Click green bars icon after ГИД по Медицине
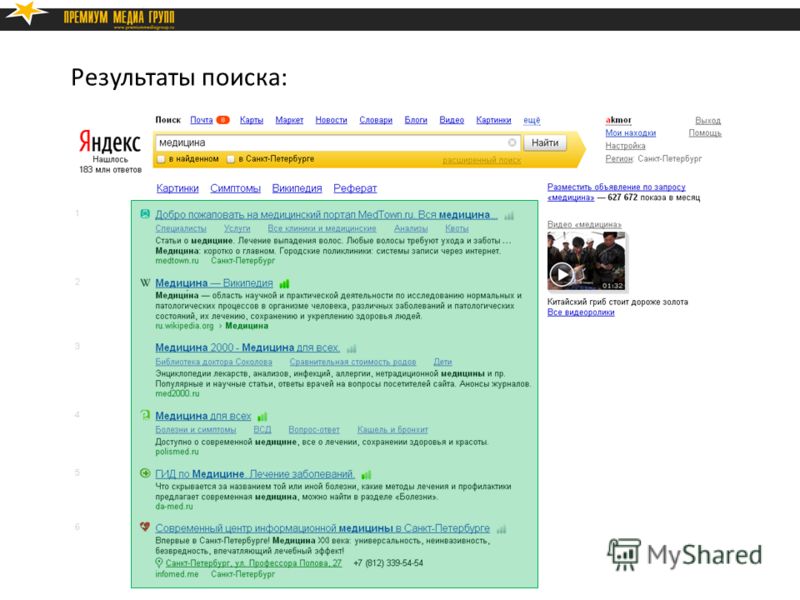800x600 pixels. tap(366, 475)
